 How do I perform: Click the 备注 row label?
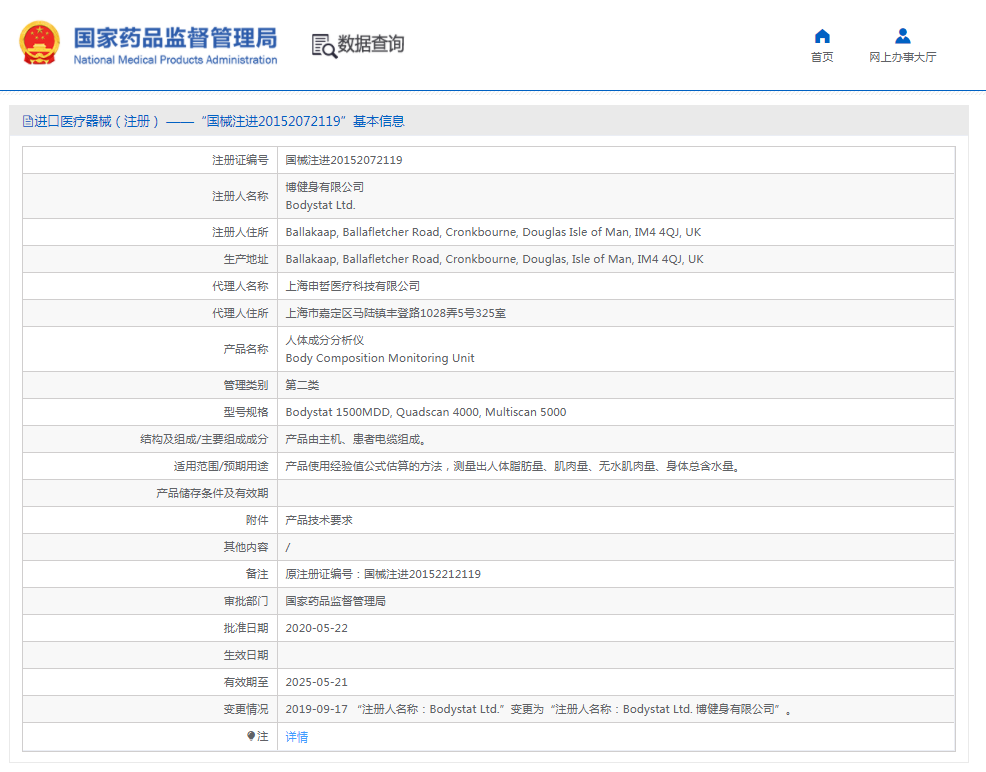pos(257,574)
